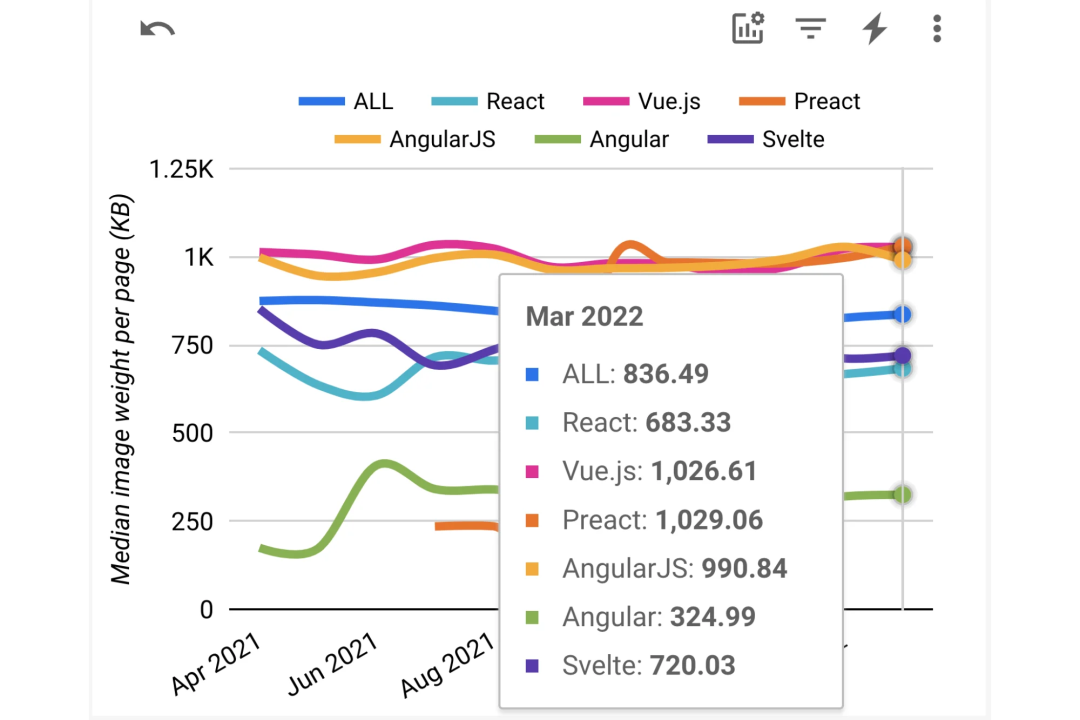Image resolution: width=1080 pixels, height=720 pixels.
Task: Click the green Angular endpoint marker
Action: click(x=902, y=495)
